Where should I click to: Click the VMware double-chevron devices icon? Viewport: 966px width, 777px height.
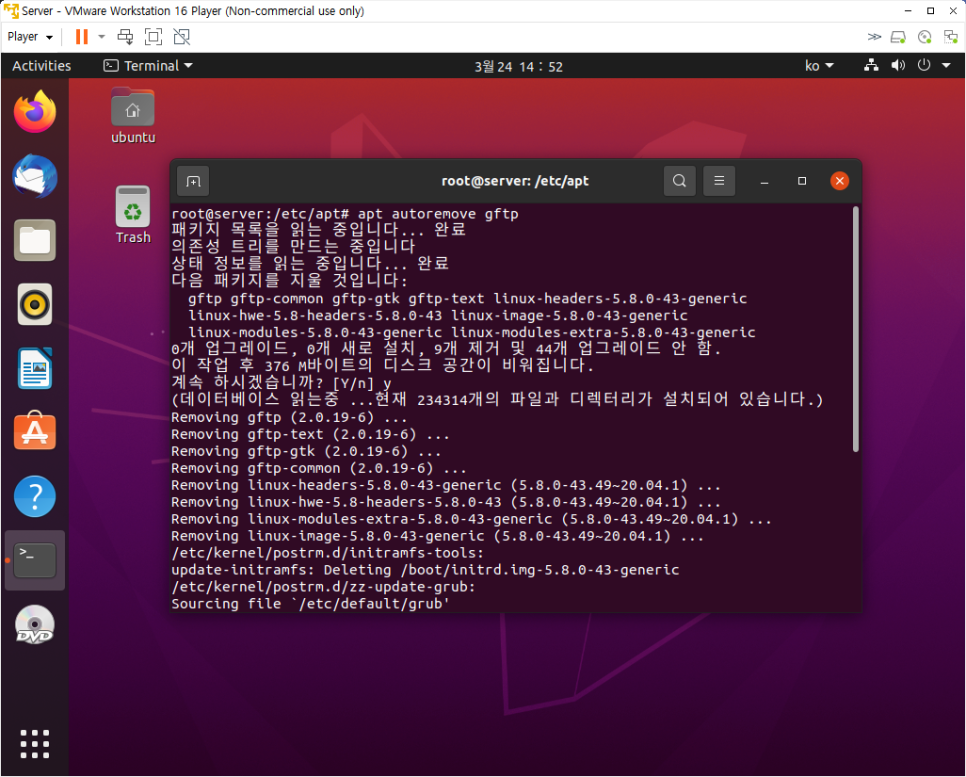[874, 37]
